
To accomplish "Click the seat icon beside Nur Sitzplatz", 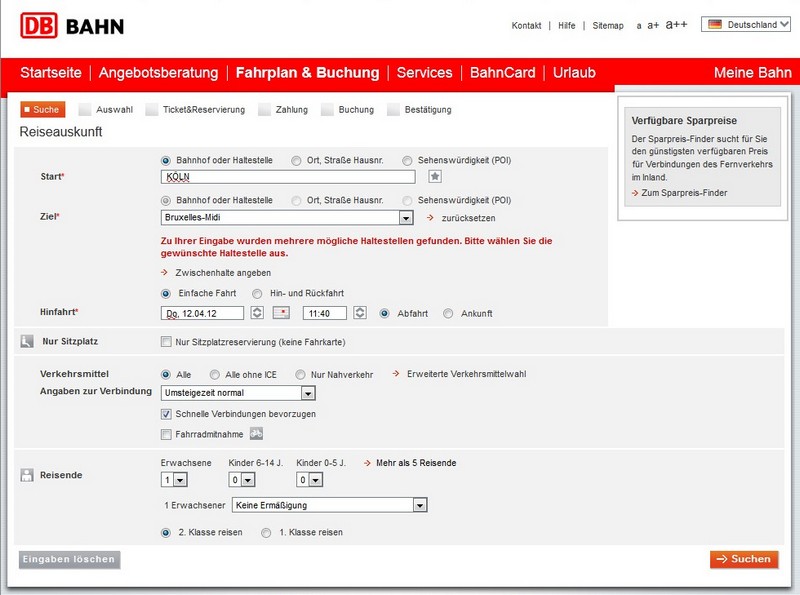I will coord(27,341).
